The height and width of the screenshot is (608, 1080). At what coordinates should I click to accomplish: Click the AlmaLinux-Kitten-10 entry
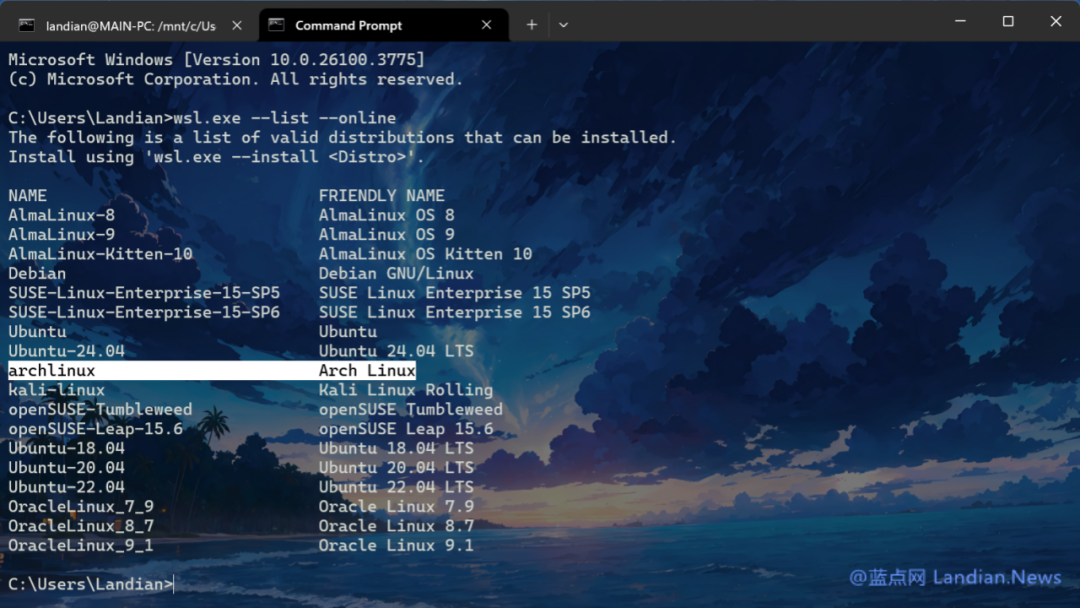pos(101,254)
